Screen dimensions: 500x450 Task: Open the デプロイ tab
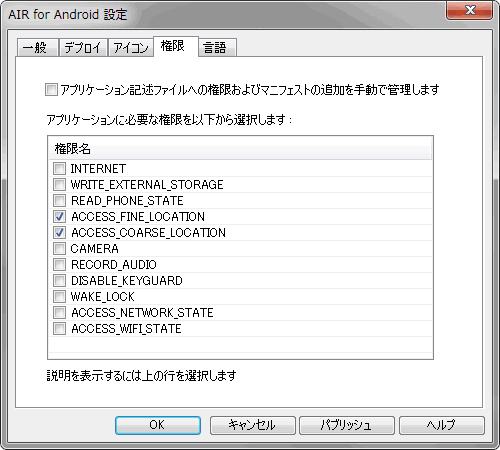(83, 47)
